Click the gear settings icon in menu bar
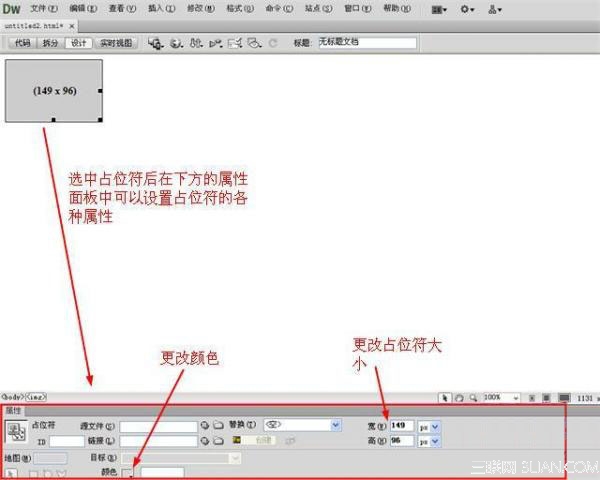Viewport: 600px width, 480px height. click(467, 9)
